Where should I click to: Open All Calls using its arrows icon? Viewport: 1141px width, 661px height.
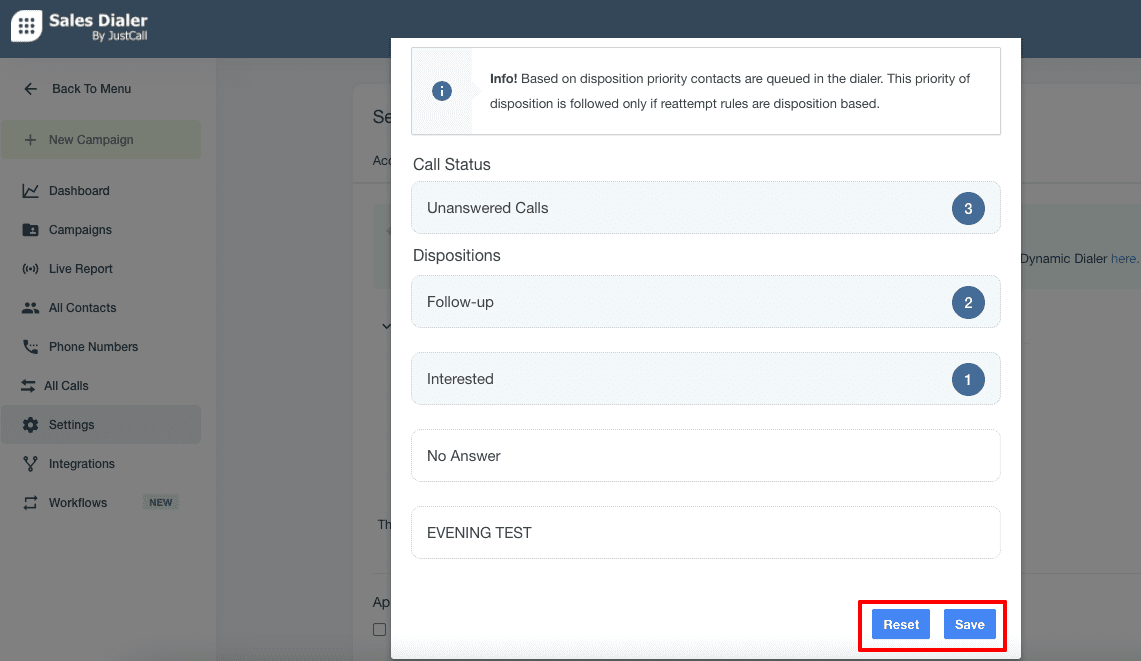tap(30, 385)
